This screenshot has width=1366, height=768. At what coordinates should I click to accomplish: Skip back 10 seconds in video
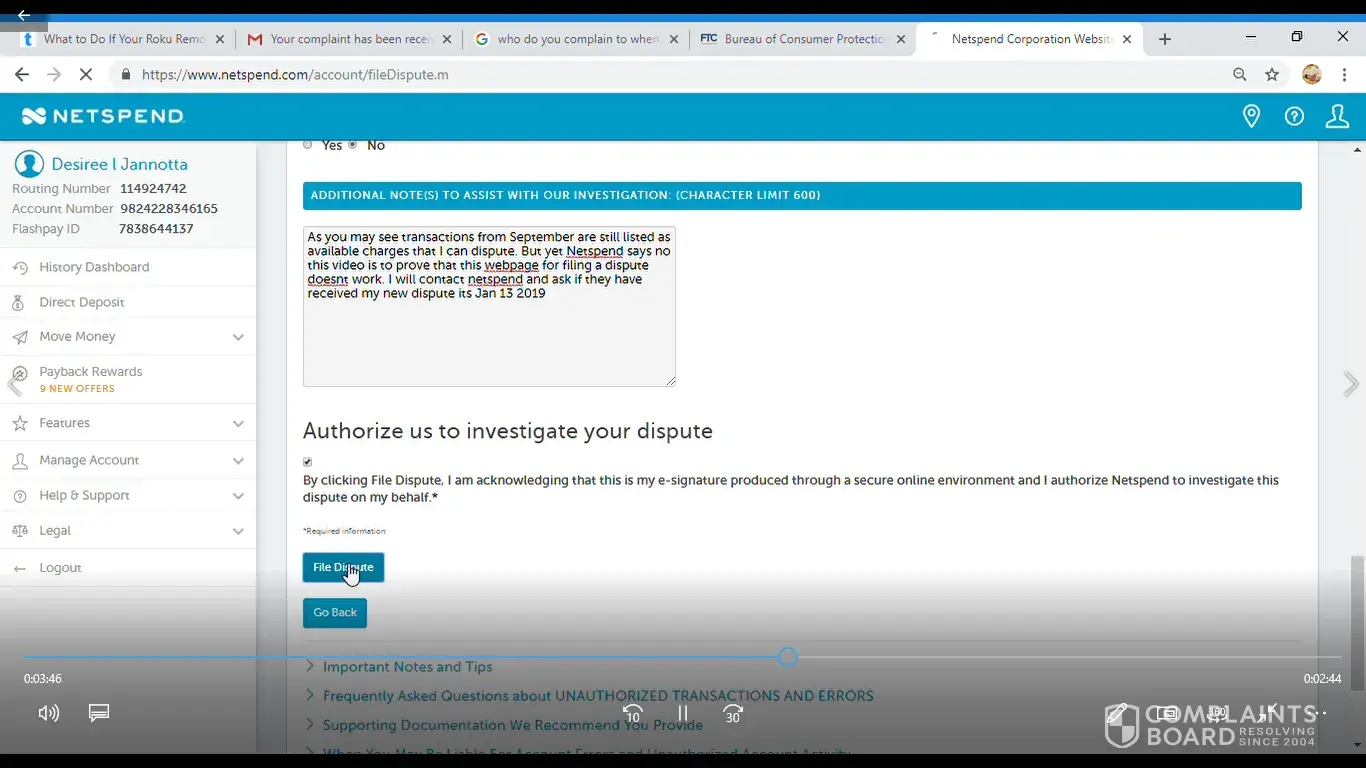632,714
